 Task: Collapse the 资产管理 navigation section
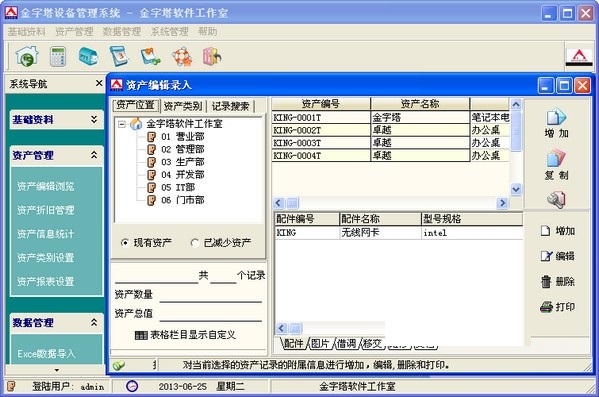click(x=94, y=155)
